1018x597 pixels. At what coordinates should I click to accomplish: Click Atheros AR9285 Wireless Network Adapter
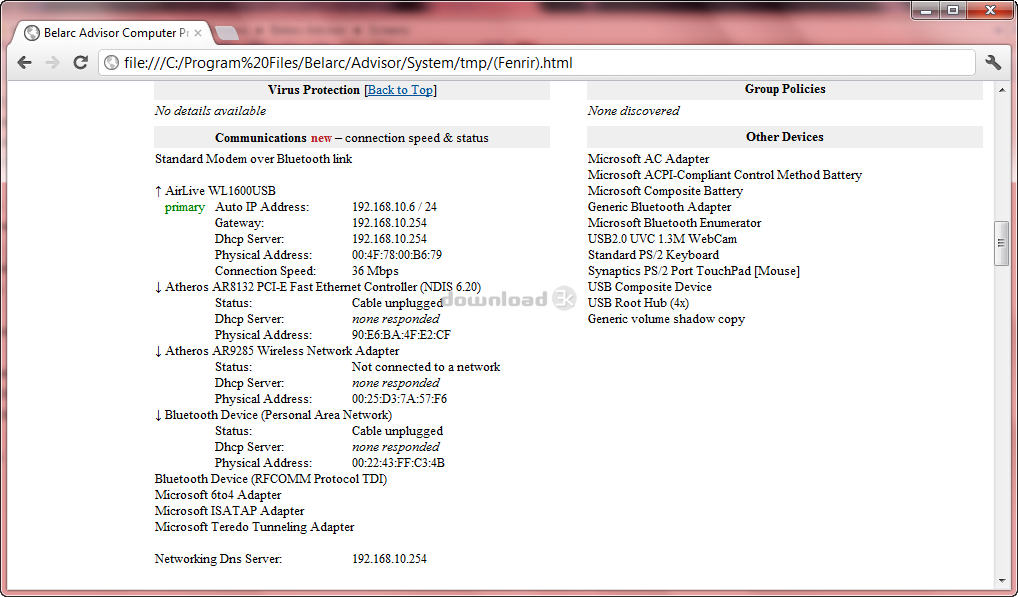[282, 351]
